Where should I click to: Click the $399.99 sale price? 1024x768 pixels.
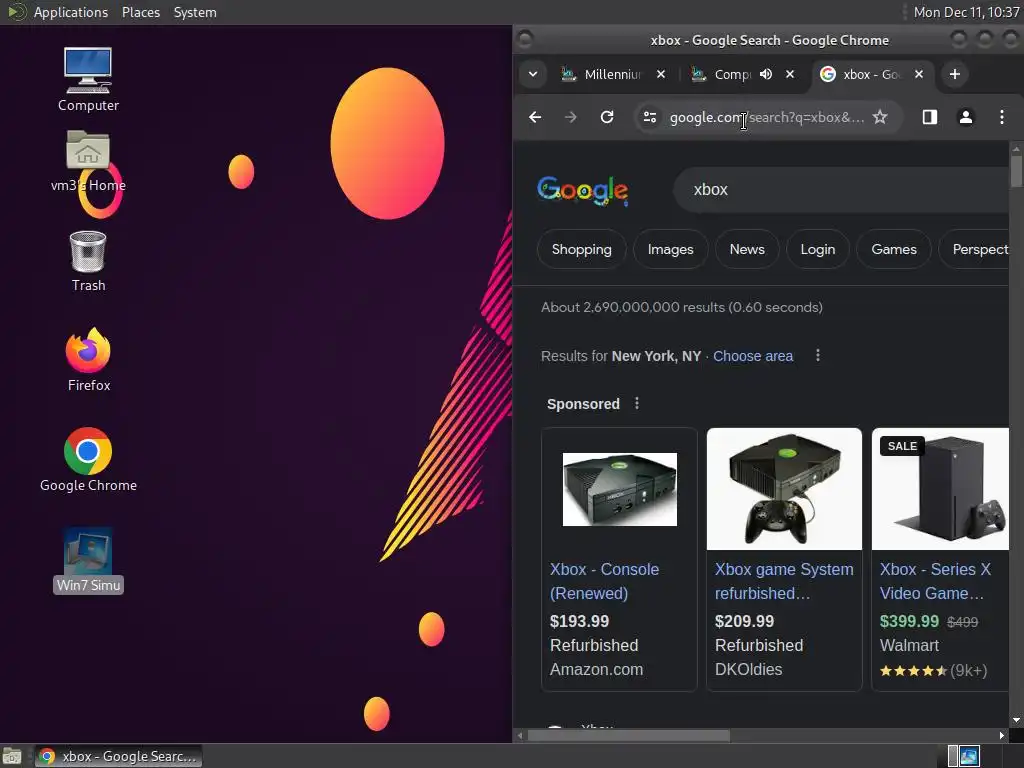point(909,621)
